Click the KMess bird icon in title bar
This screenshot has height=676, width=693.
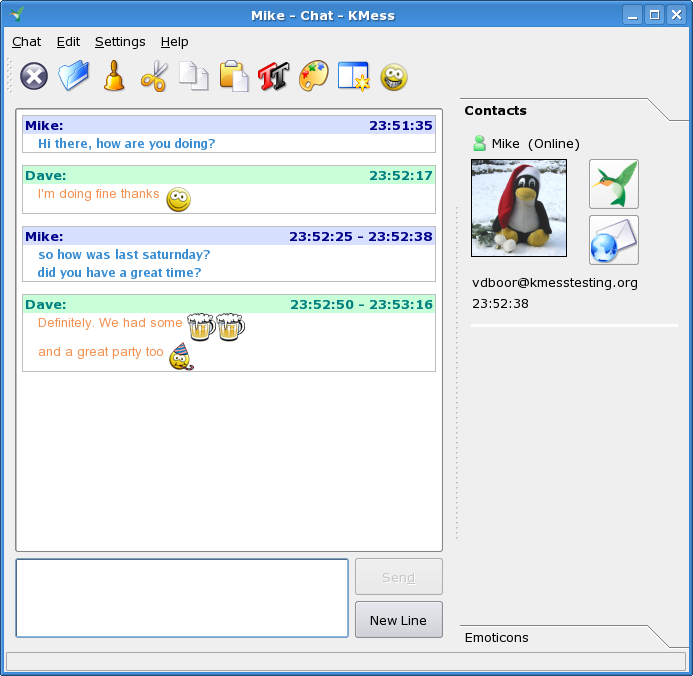click(17, 14)
